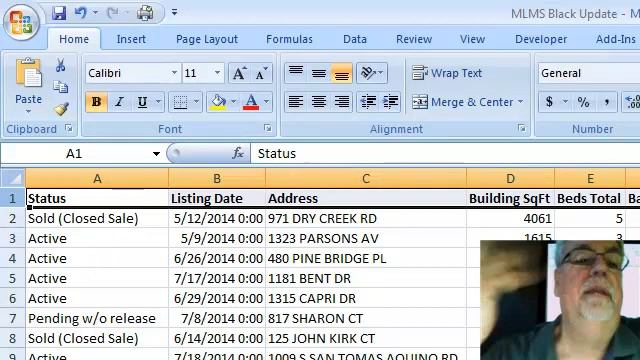Copy the selected cells
Viewport: 640px width, 360px height.
coord(60,87)
